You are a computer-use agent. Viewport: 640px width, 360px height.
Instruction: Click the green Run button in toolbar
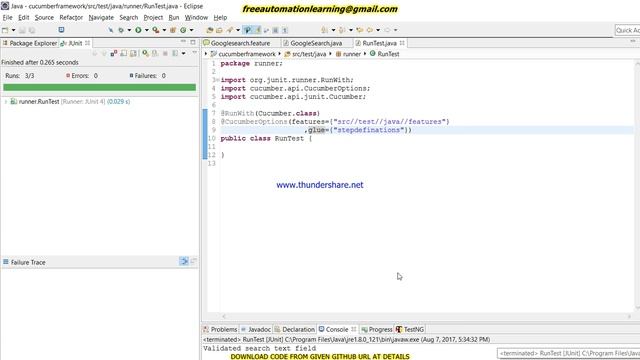coord(138,30)
